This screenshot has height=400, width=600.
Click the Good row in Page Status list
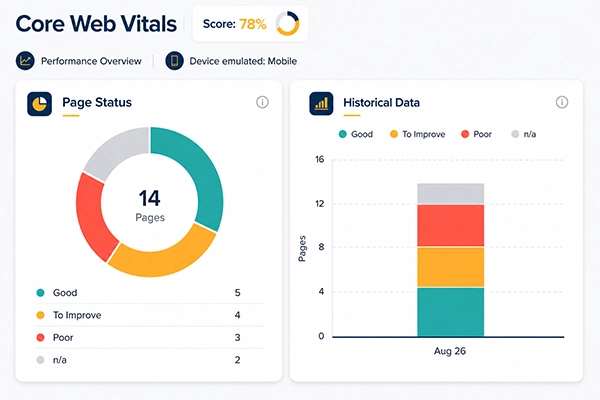[x=150, y=293]
